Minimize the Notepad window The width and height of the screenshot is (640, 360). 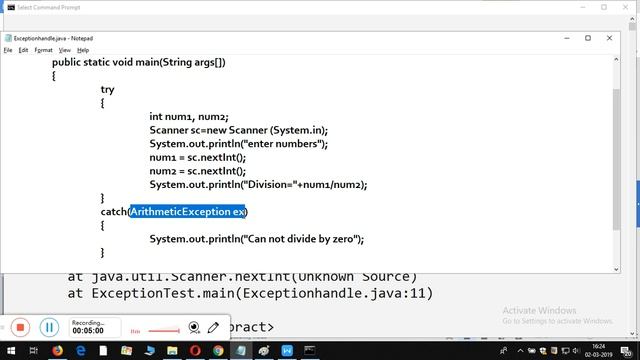pyautogui.click(x=567, y=38)
